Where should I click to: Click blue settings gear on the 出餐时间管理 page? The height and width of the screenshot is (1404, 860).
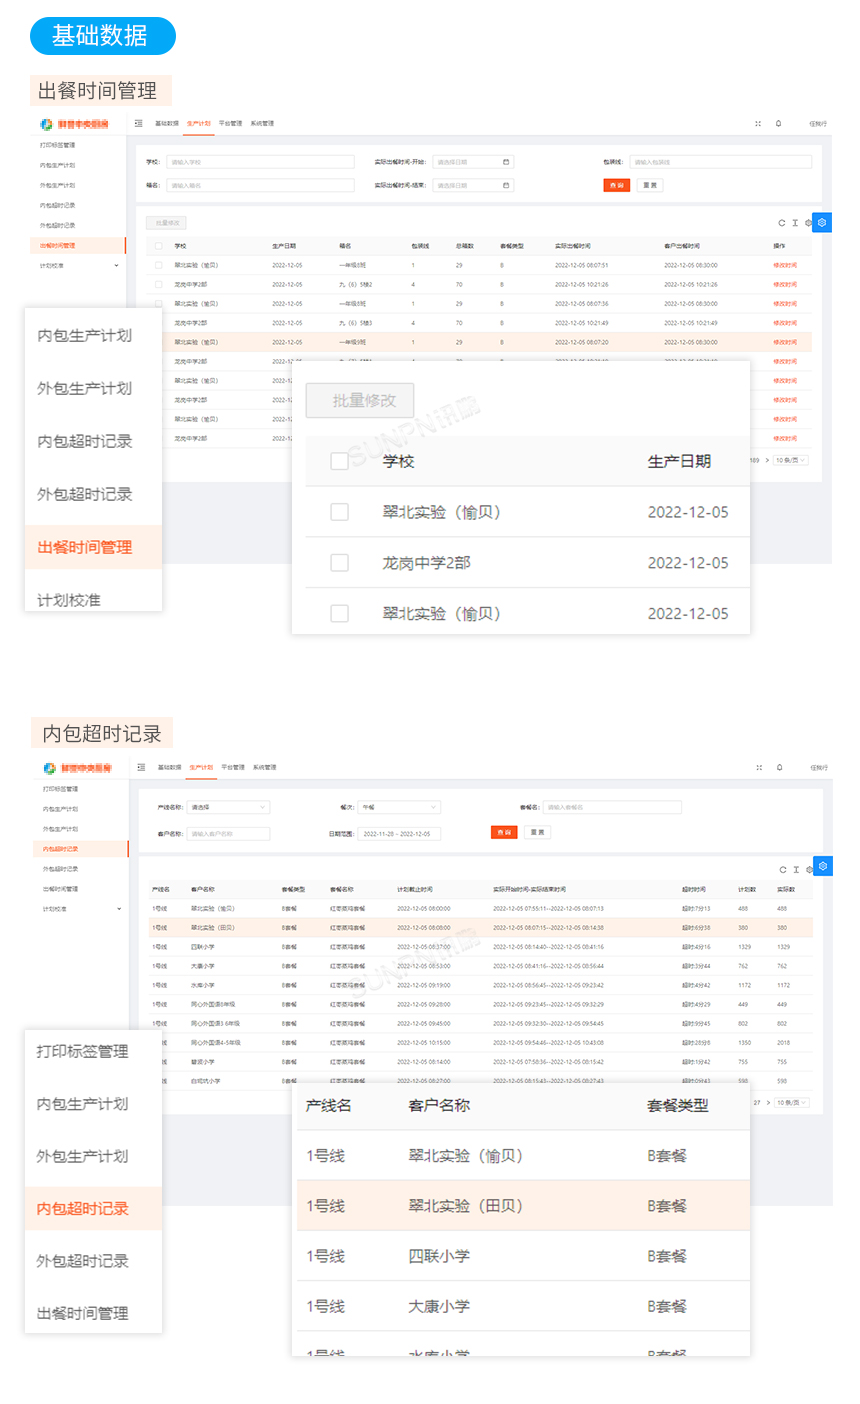pos(822,222)
